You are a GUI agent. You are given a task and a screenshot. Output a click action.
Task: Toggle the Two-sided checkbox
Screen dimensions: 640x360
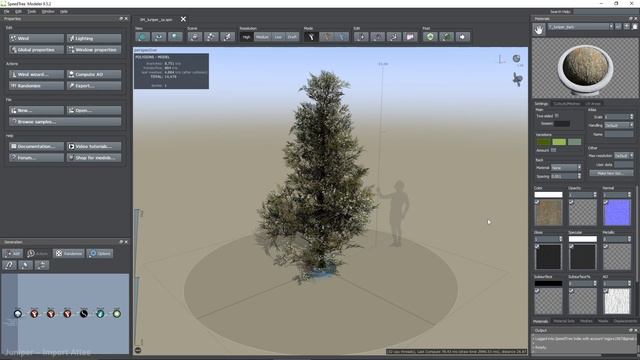click(x=557, y=116)
